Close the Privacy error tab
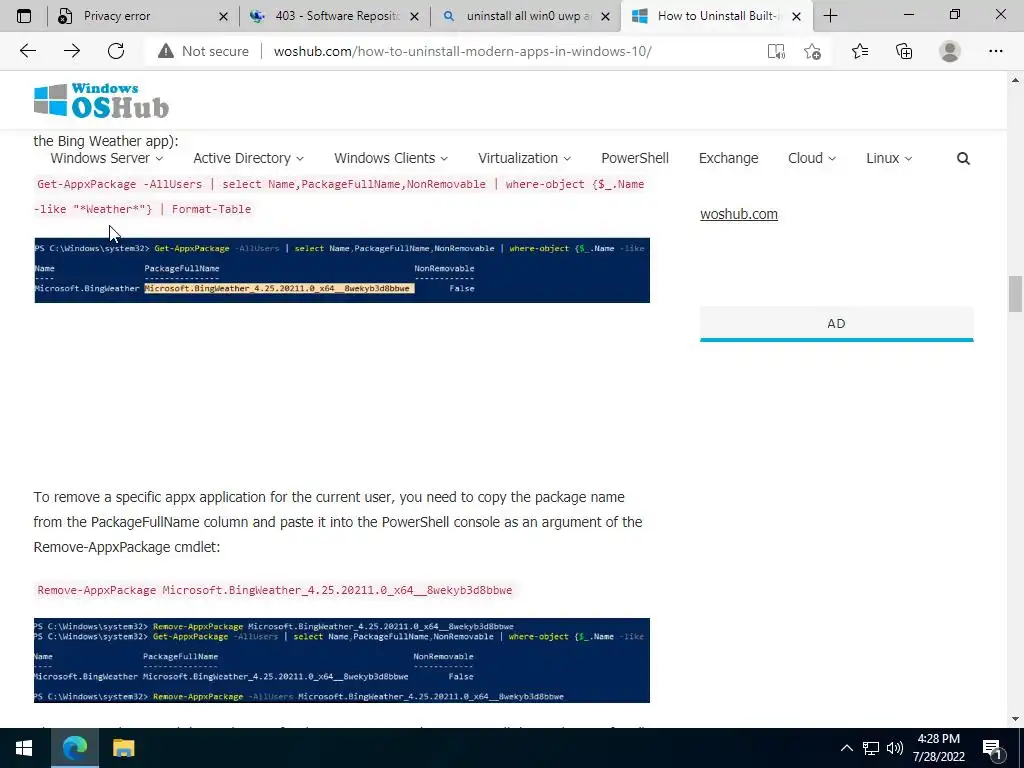This screenshot has width=1024, height=768. point(223,16)
